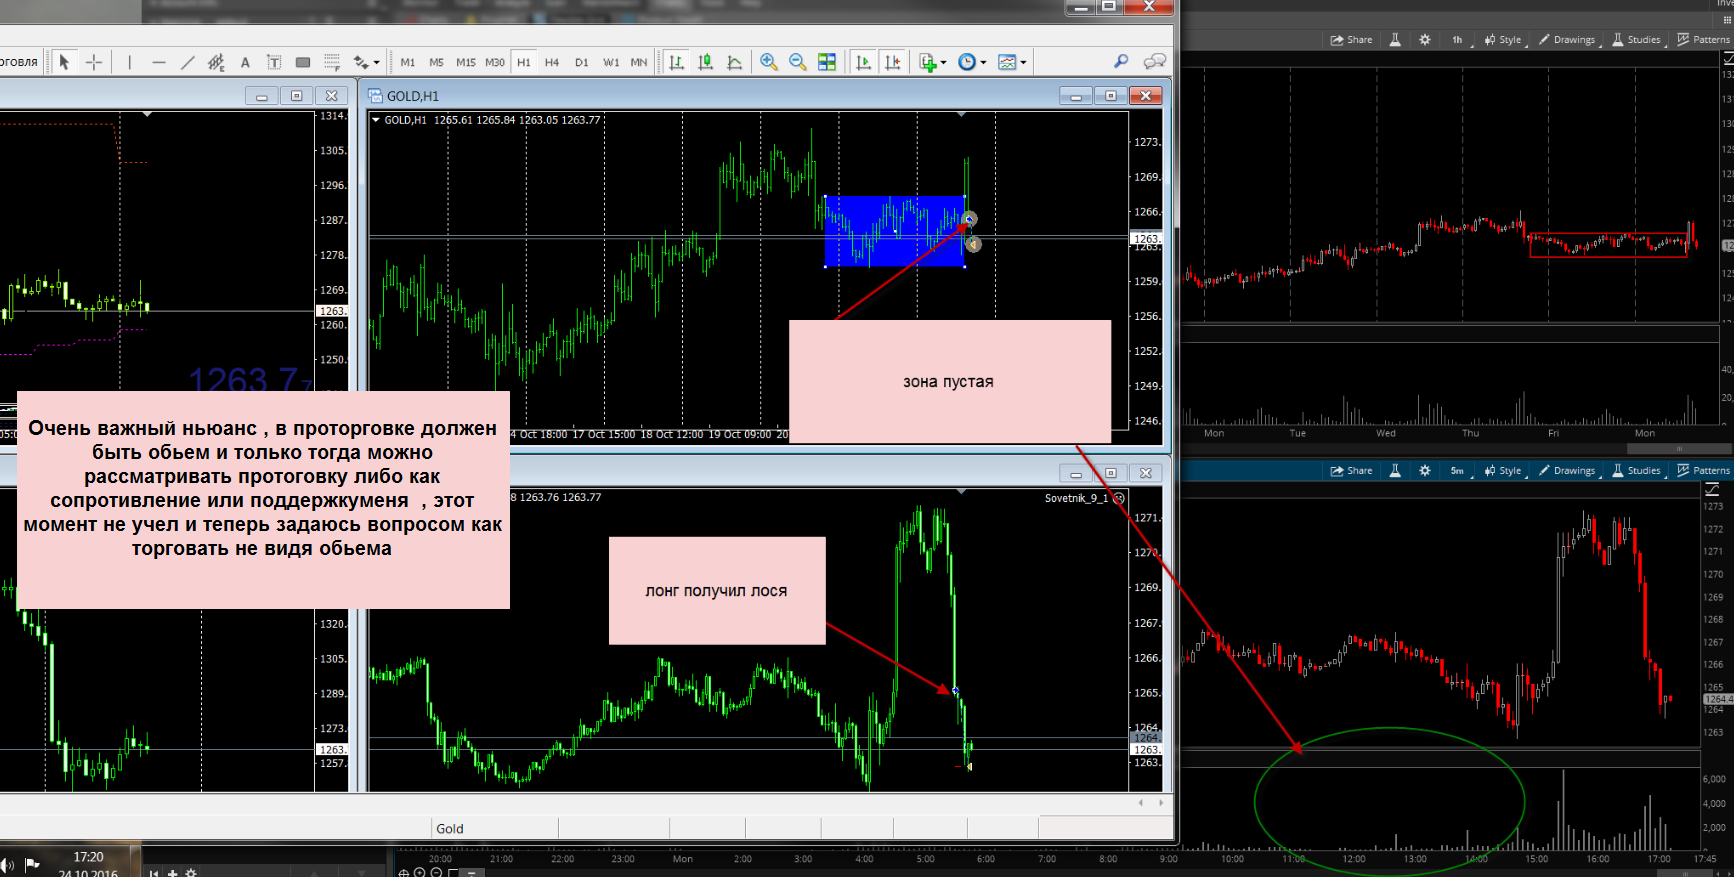Open the 5m timeframe dropdown
The height and width of the screenshot is (877, 1734).
[x=1461, y=471]
